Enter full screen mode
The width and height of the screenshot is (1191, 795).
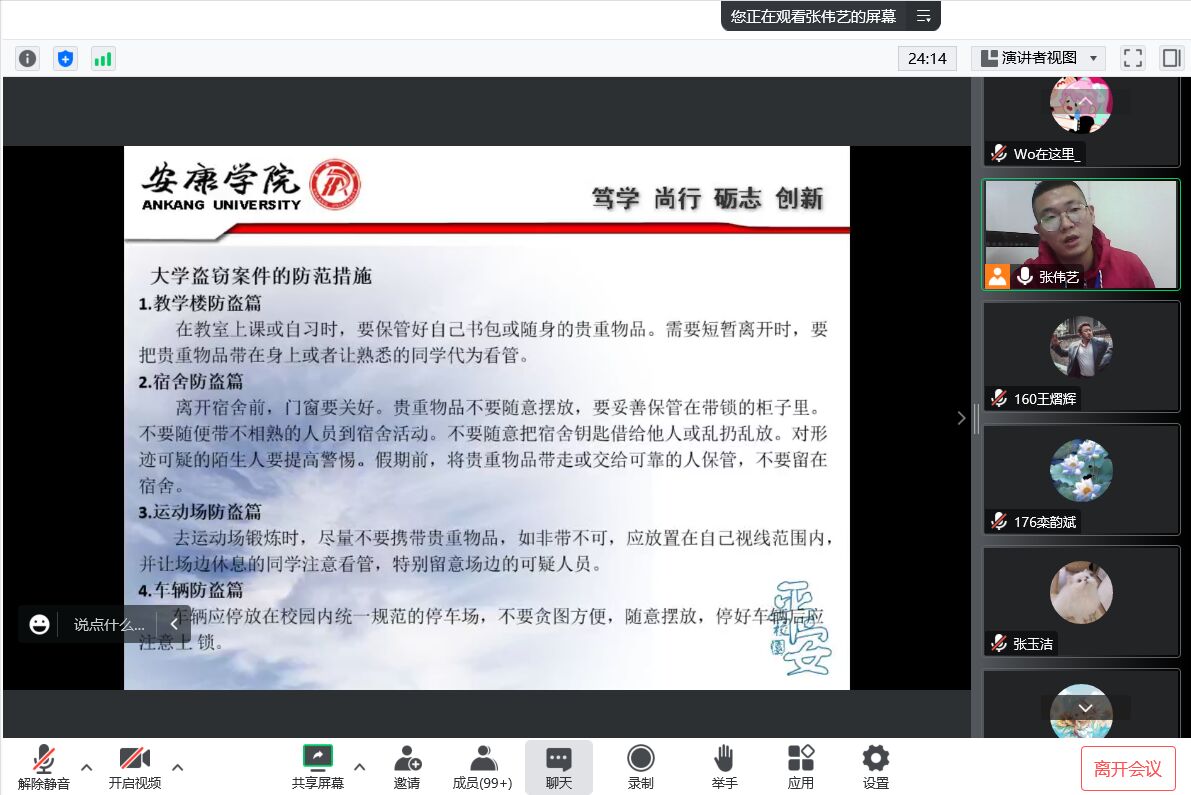point(1132,58)
